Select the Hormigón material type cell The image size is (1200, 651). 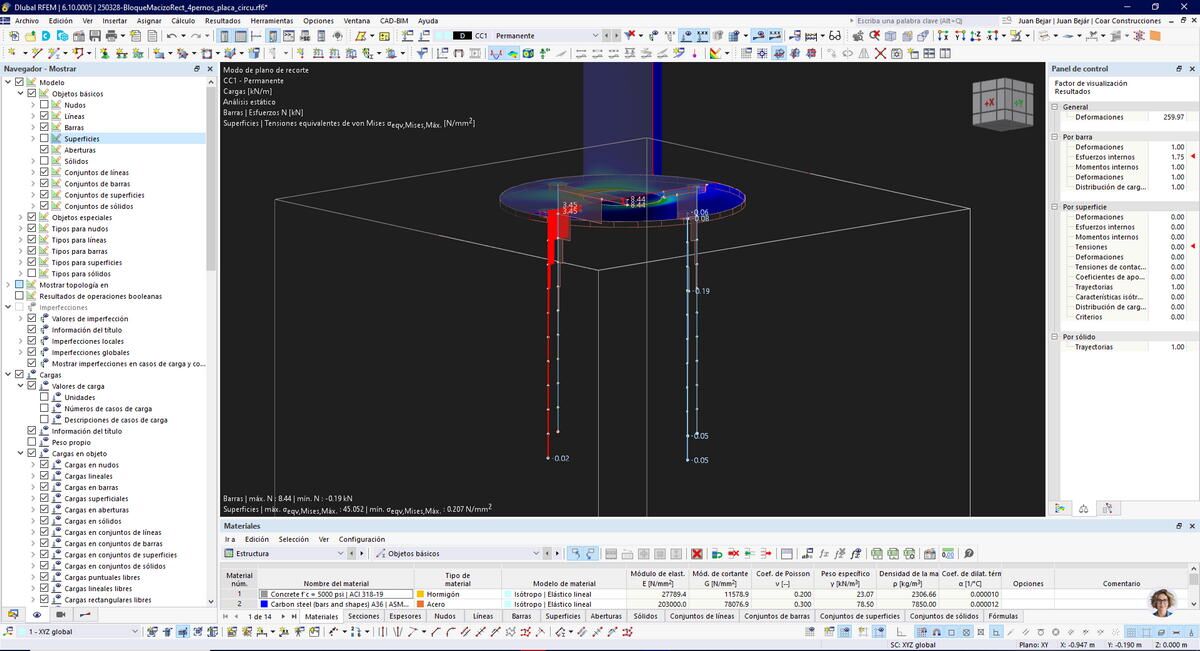[x=457, y=594]
